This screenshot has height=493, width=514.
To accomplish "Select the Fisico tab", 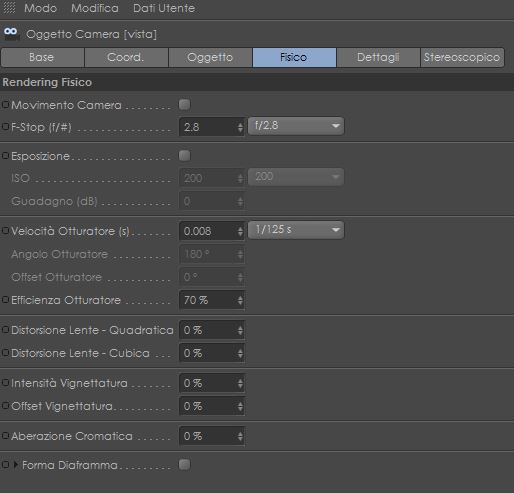I will pos(294,57).
